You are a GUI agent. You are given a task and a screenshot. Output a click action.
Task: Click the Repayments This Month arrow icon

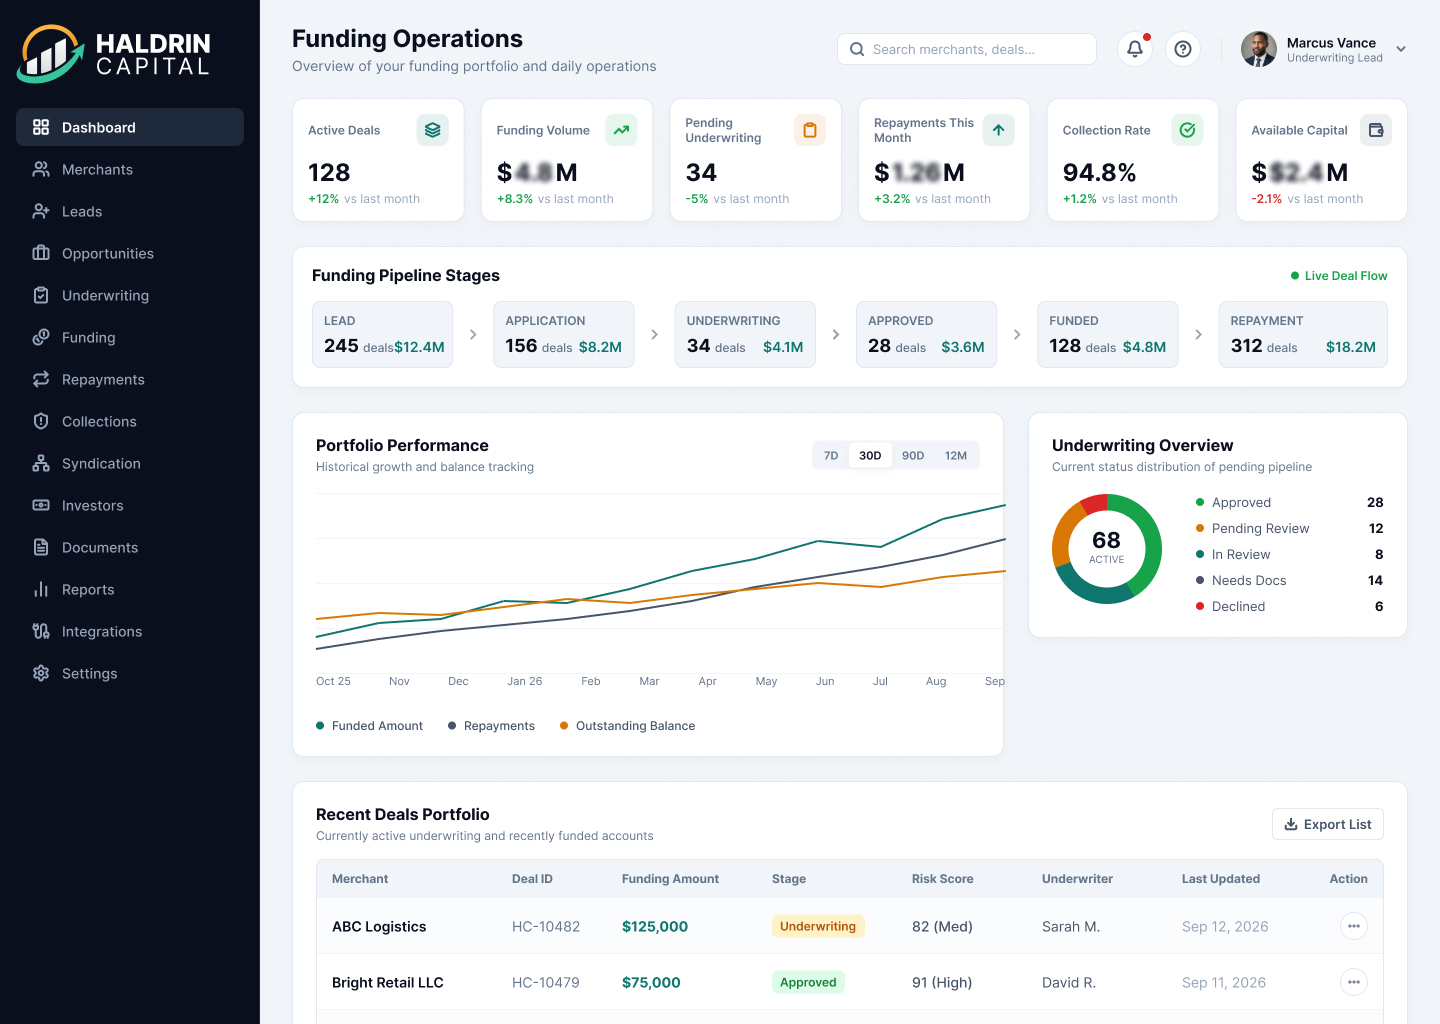998,130
